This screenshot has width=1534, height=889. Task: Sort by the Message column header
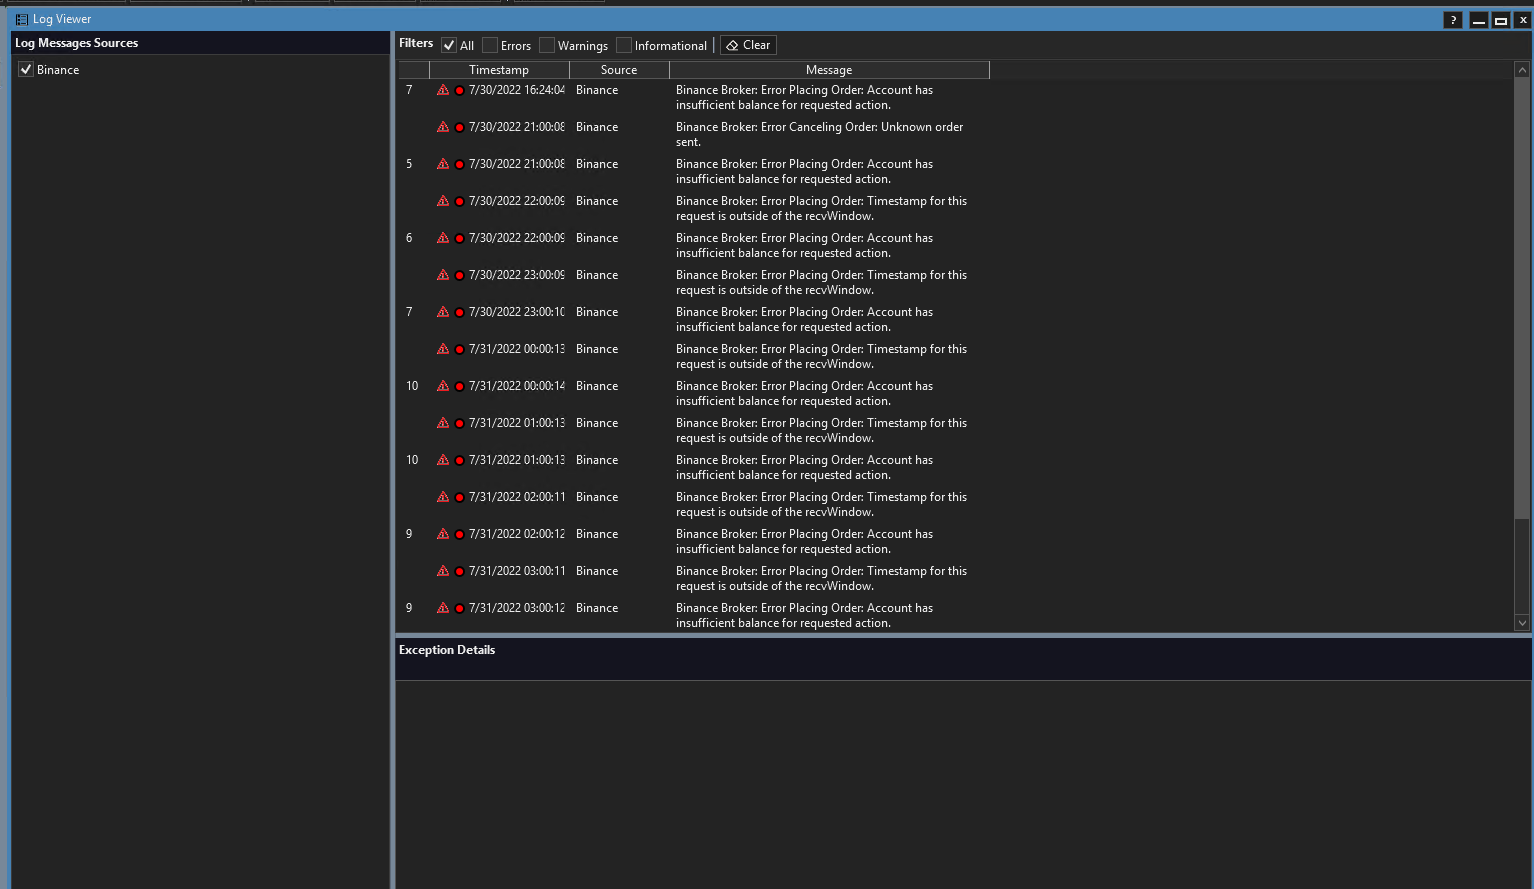829,70
